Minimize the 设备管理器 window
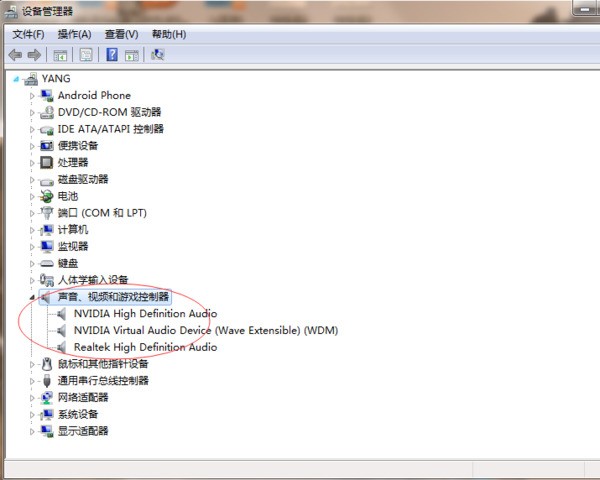Screen dimensions: 600x480 585,8
